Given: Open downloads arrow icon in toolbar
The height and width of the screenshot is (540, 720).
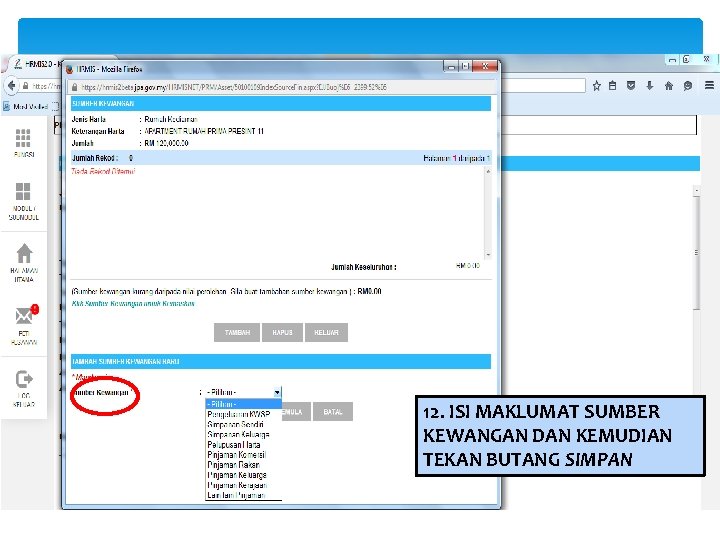Looking at the screenshot, I should [649, 85].
